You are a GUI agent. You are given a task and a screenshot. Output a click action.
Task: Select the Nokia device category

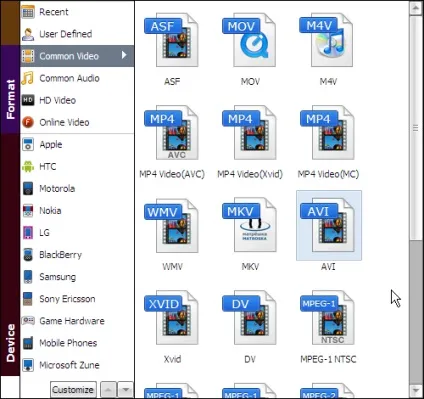pos(77,210)
